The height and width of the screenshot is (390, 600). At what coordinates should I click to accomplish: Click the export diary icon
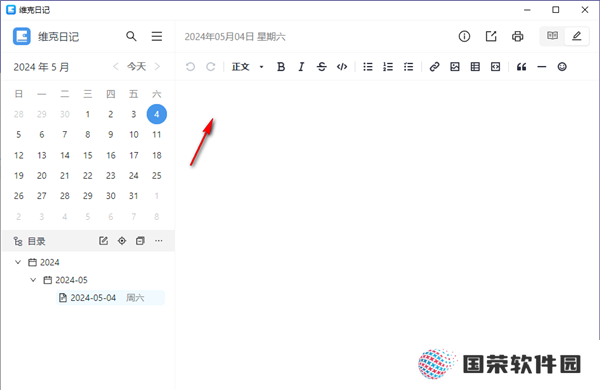point(491,36)
